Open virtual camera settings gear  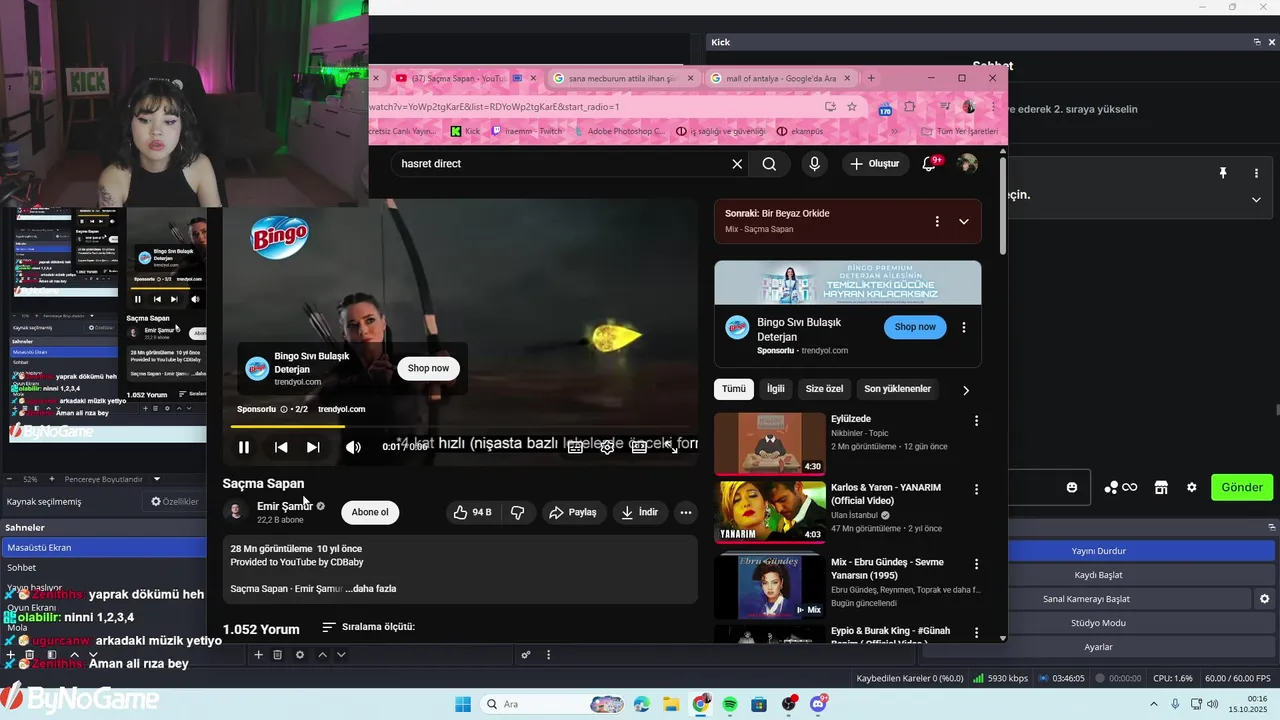coord(1264,599)
